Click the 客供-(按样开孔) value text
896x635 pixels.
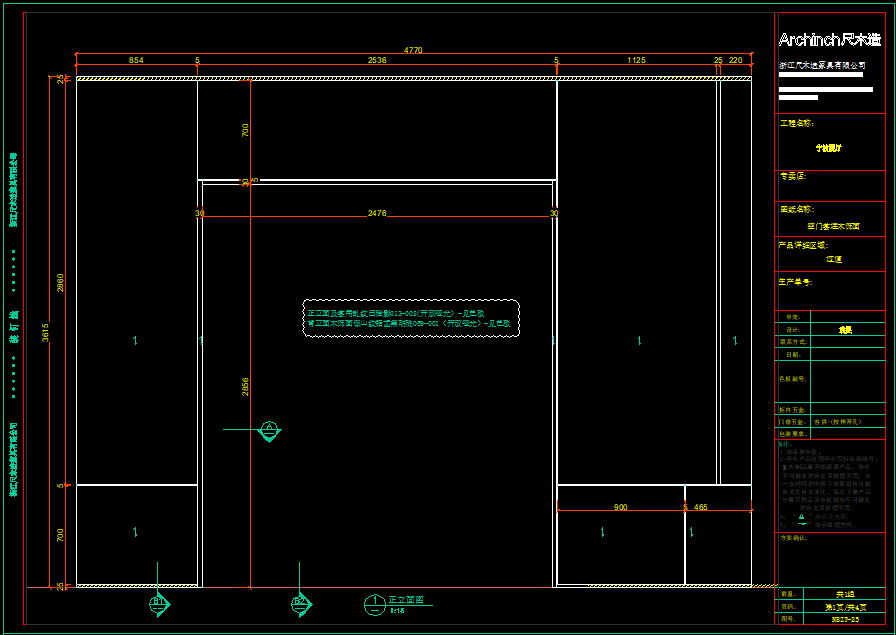coord(838,422)
